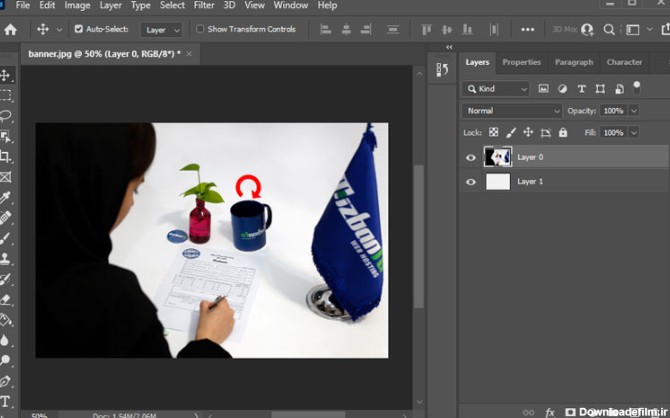Image resolution: width=670 pixels, height=418 pixels.
Task: Select the Move tool in the toolbar
Action: [x=6, y=75]
